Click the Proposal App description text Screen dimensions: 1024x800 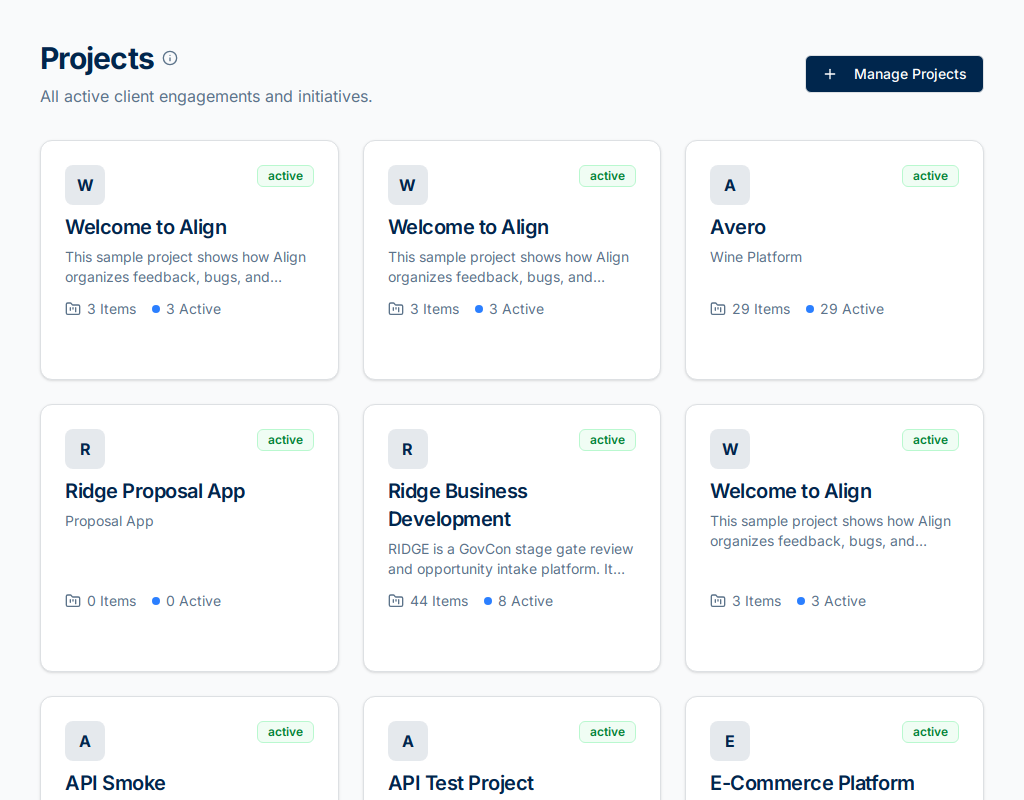point(109,521)
